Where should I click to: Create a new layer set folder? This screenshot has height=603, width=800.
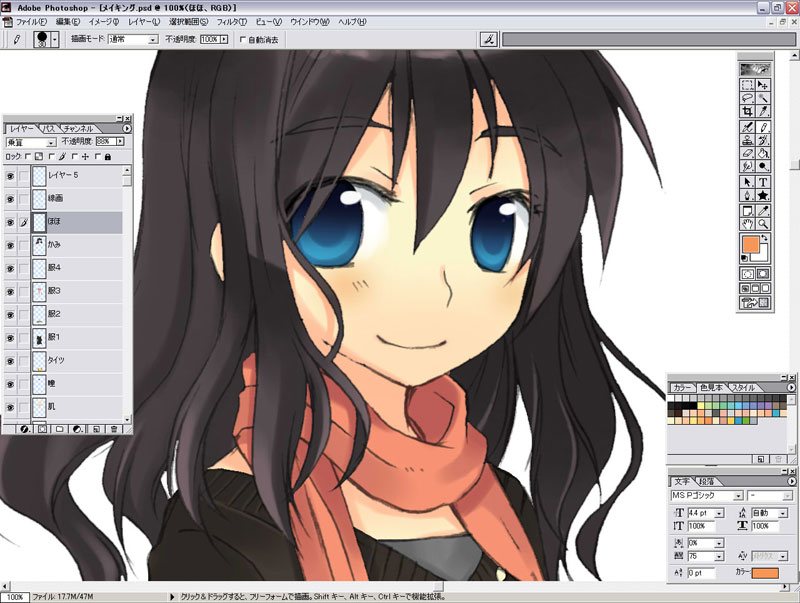[x=60, y=429]
